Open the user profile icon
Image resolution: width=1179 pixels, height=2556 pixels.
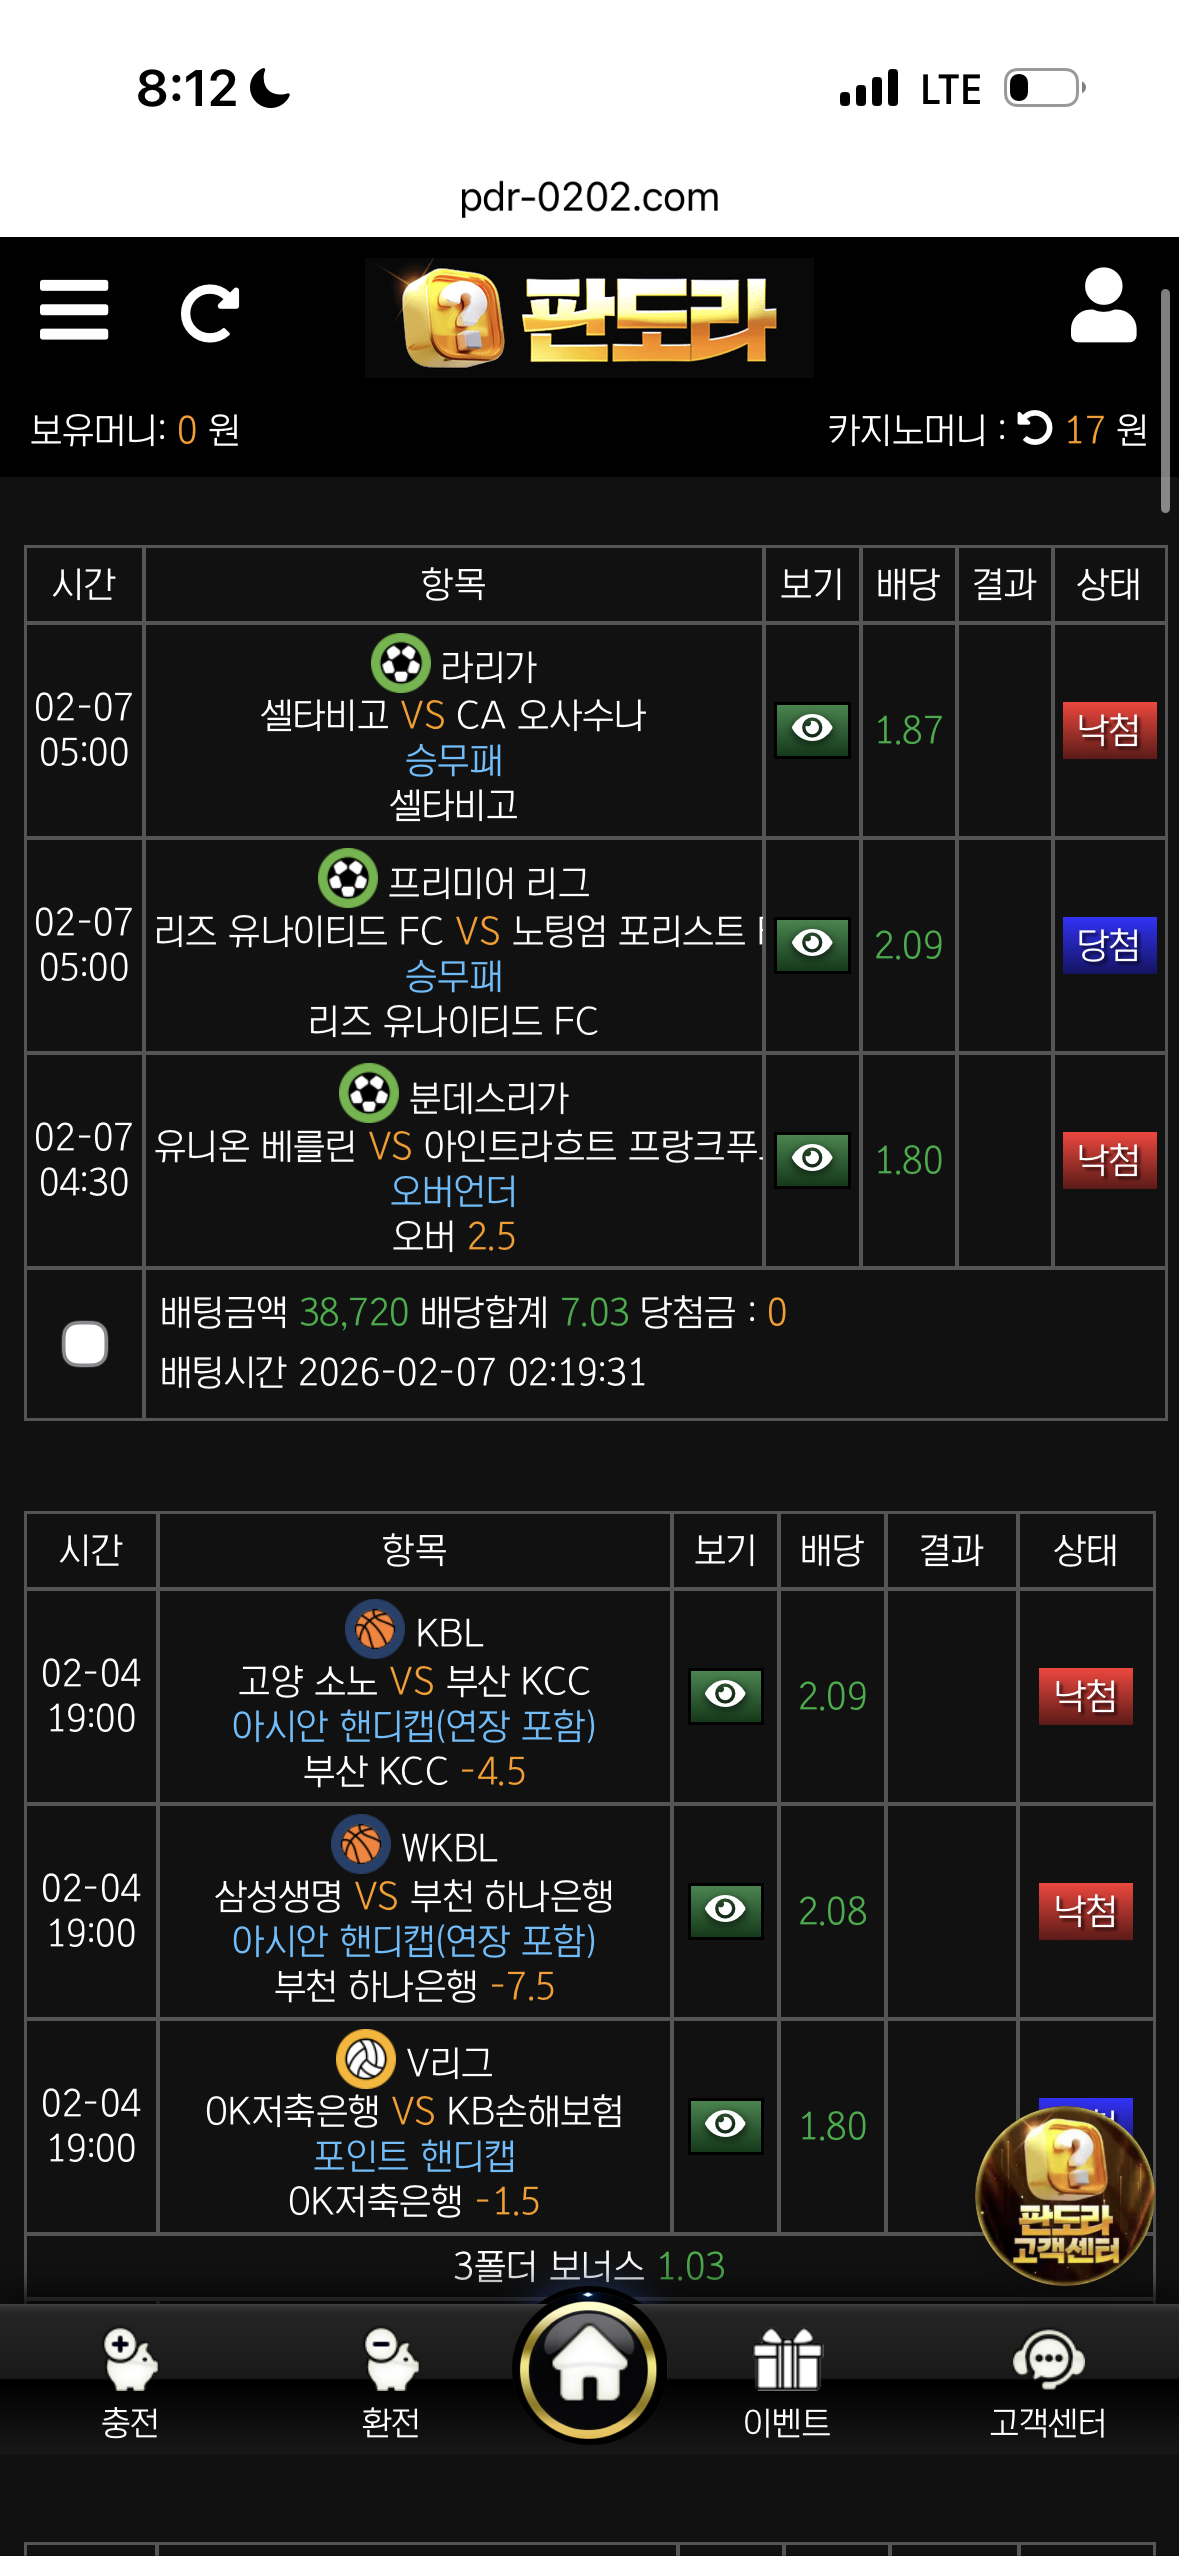(1103, 307)
